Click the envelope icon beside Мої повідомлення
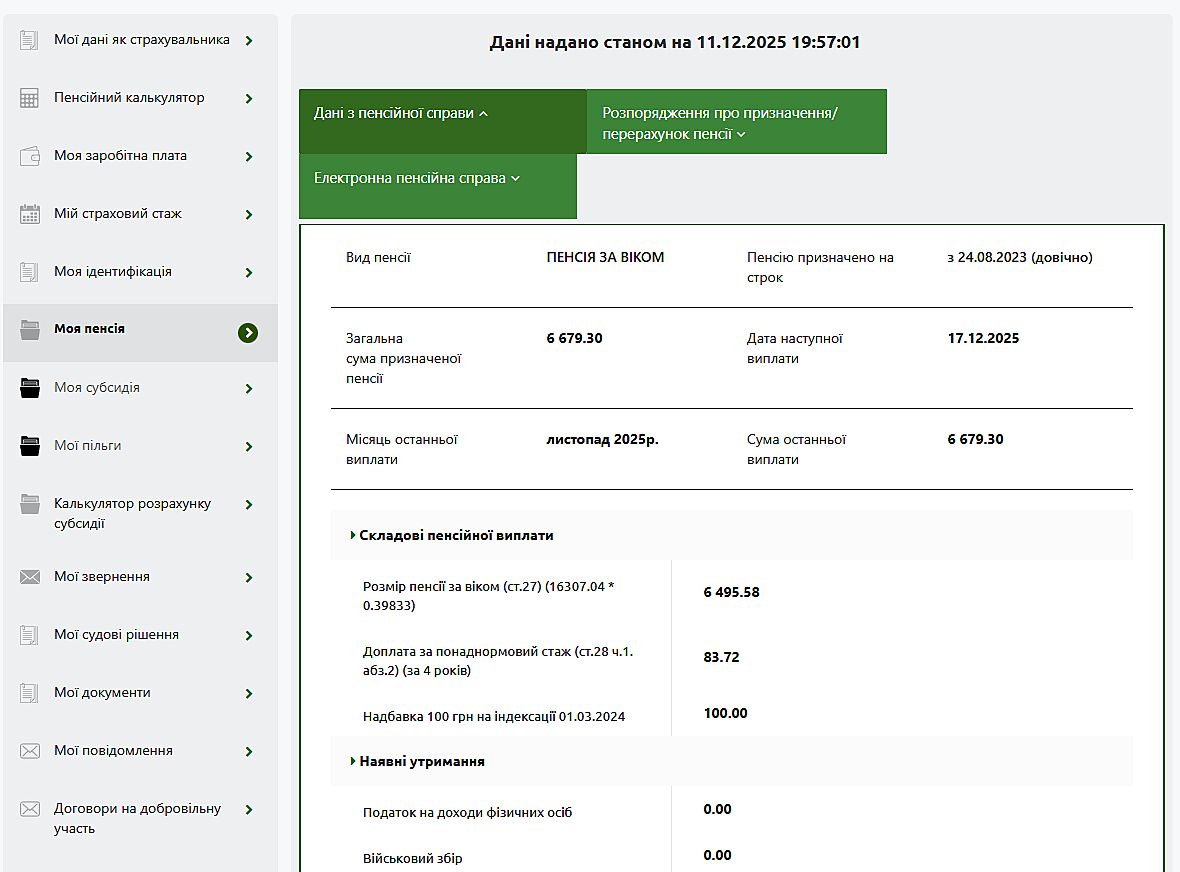The width and height of the screenshot is (1180, 872). coord(30,751)
